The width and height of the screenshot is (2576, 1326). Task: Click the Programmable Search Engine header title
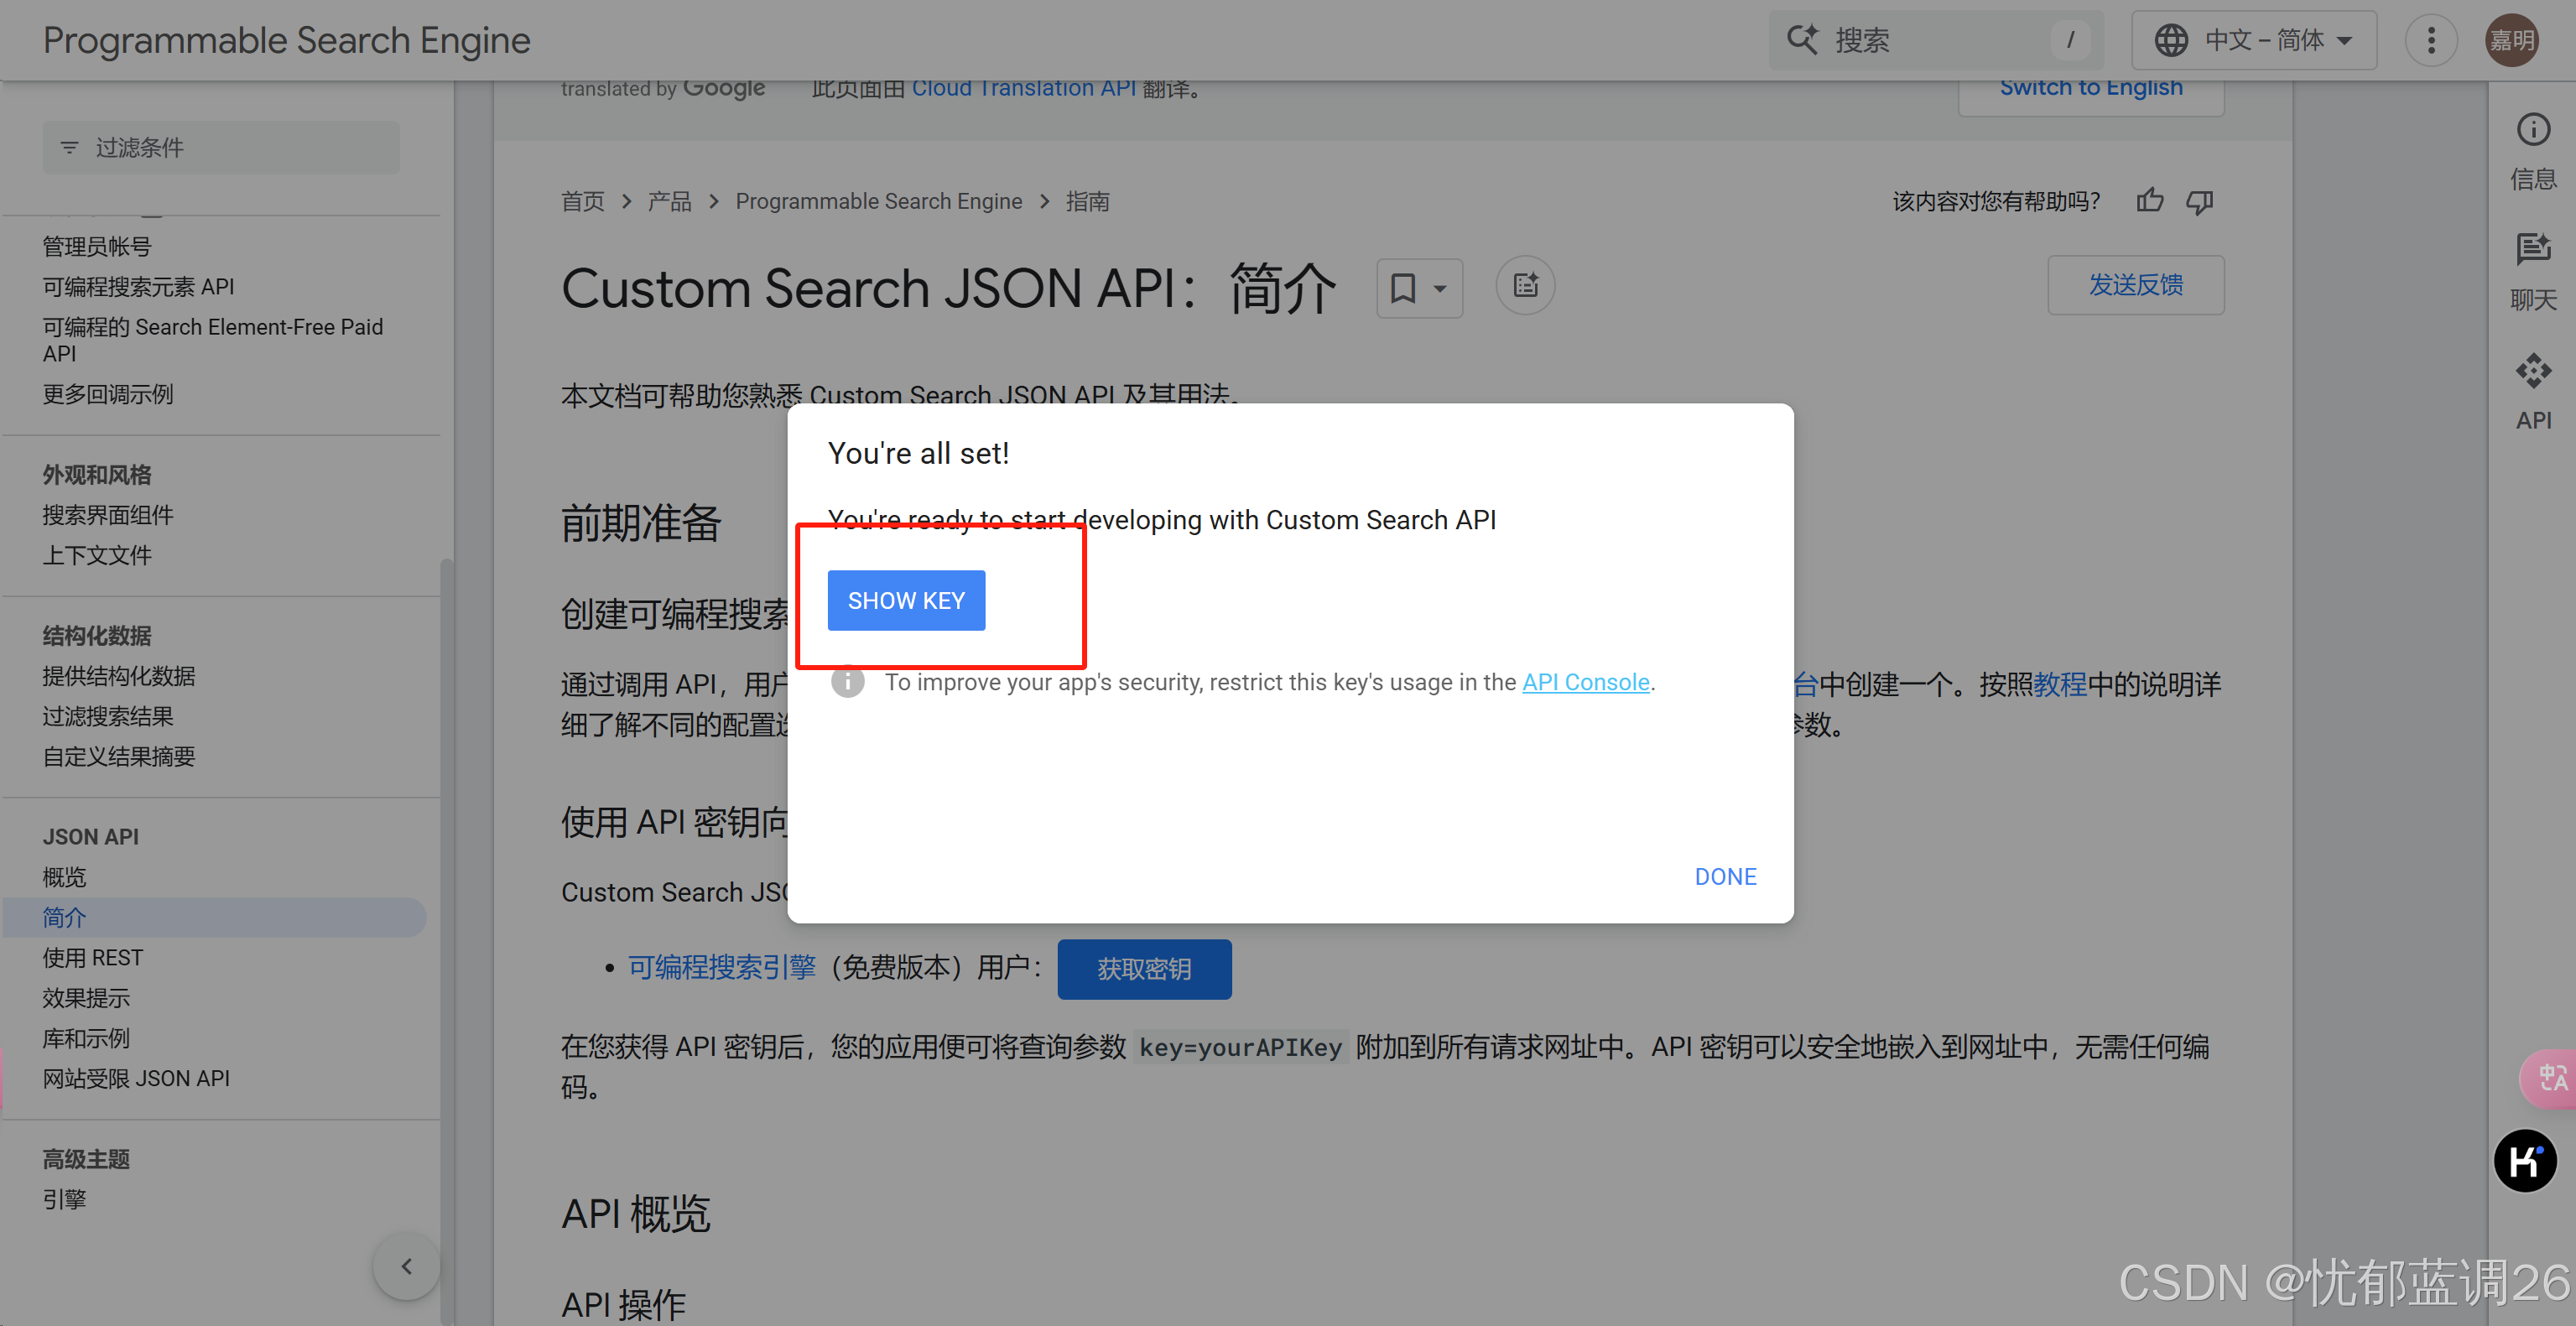click(286, 40)
